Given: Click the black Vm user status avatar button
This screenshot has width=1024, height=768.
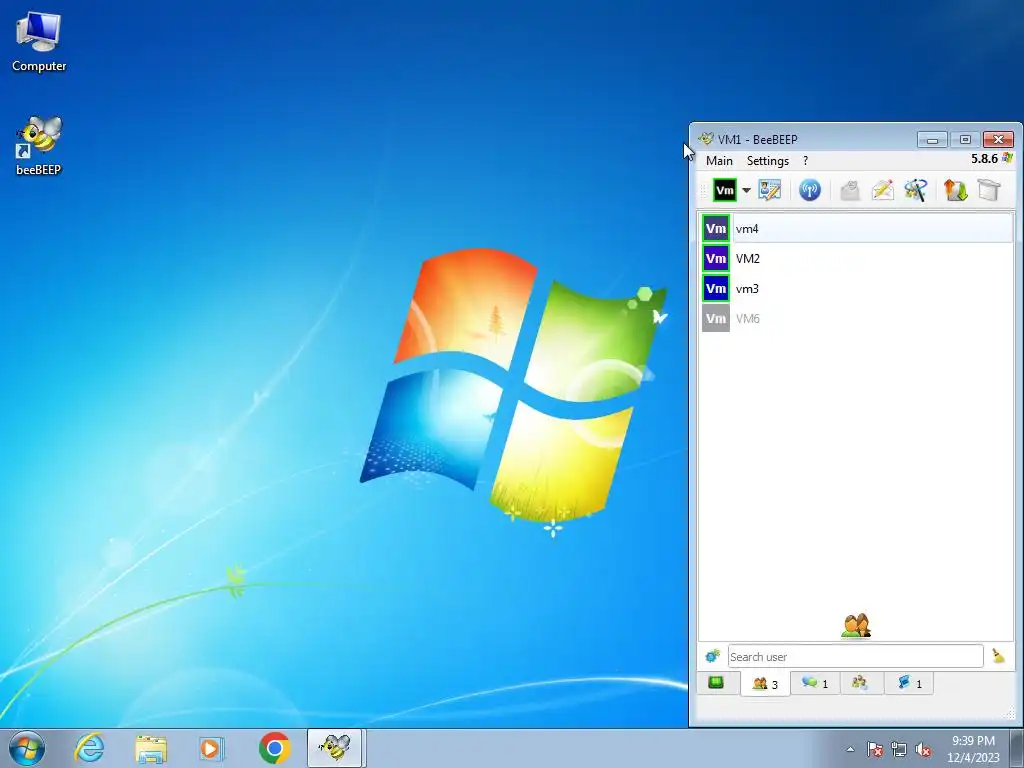Looking at the screenshot, I should 724,191.
